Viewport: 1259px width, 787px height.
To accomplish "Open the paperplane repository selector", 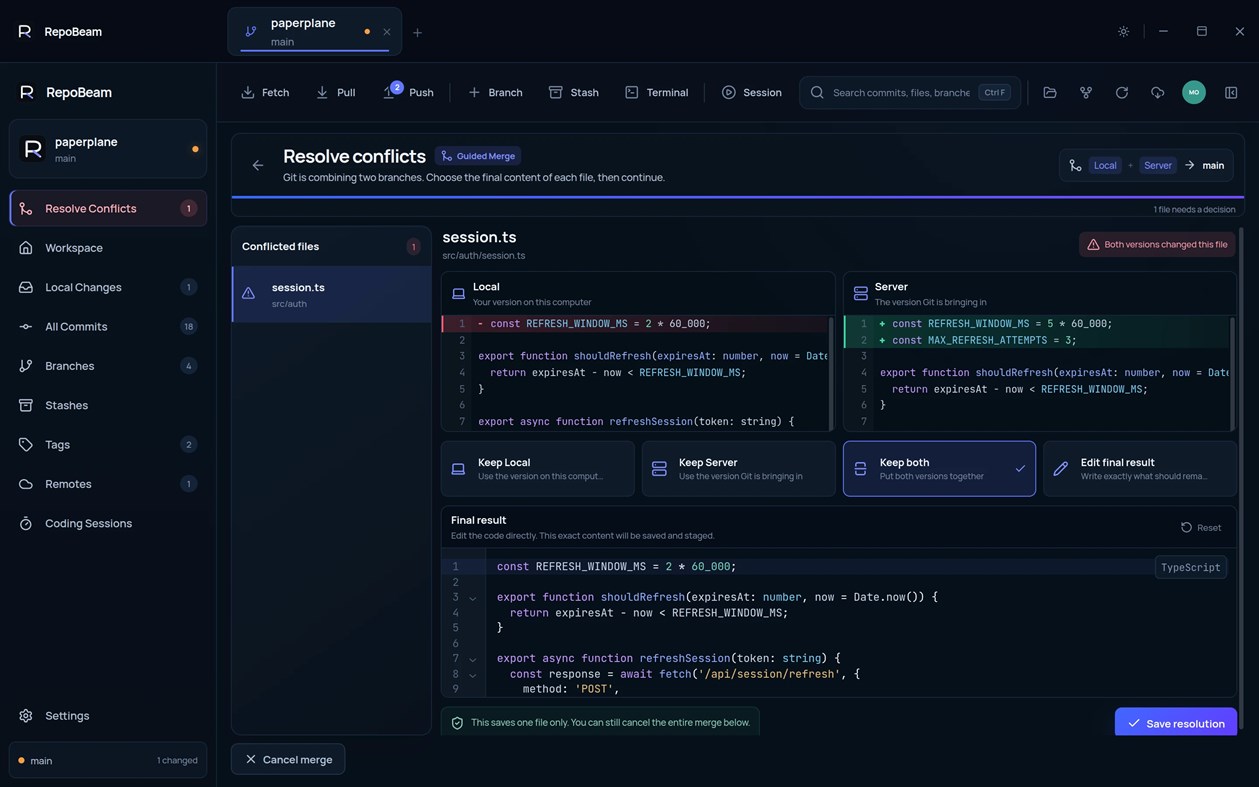I will click(x=108, y=149).
